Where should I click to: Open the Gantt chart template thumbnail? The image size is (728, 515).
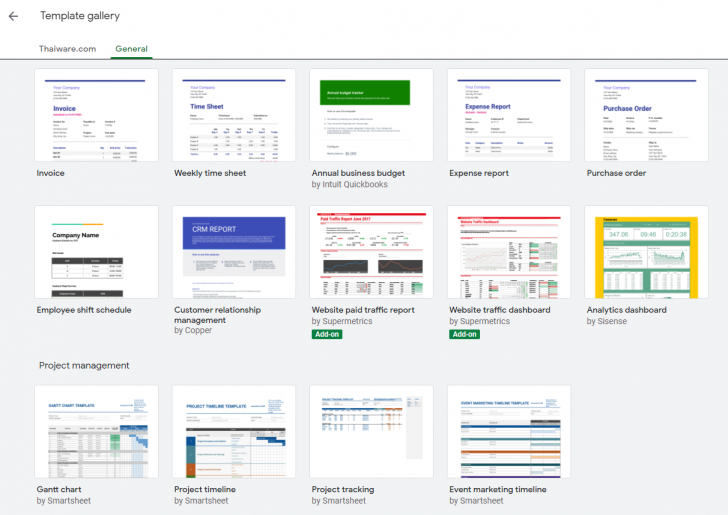point(96,431)
